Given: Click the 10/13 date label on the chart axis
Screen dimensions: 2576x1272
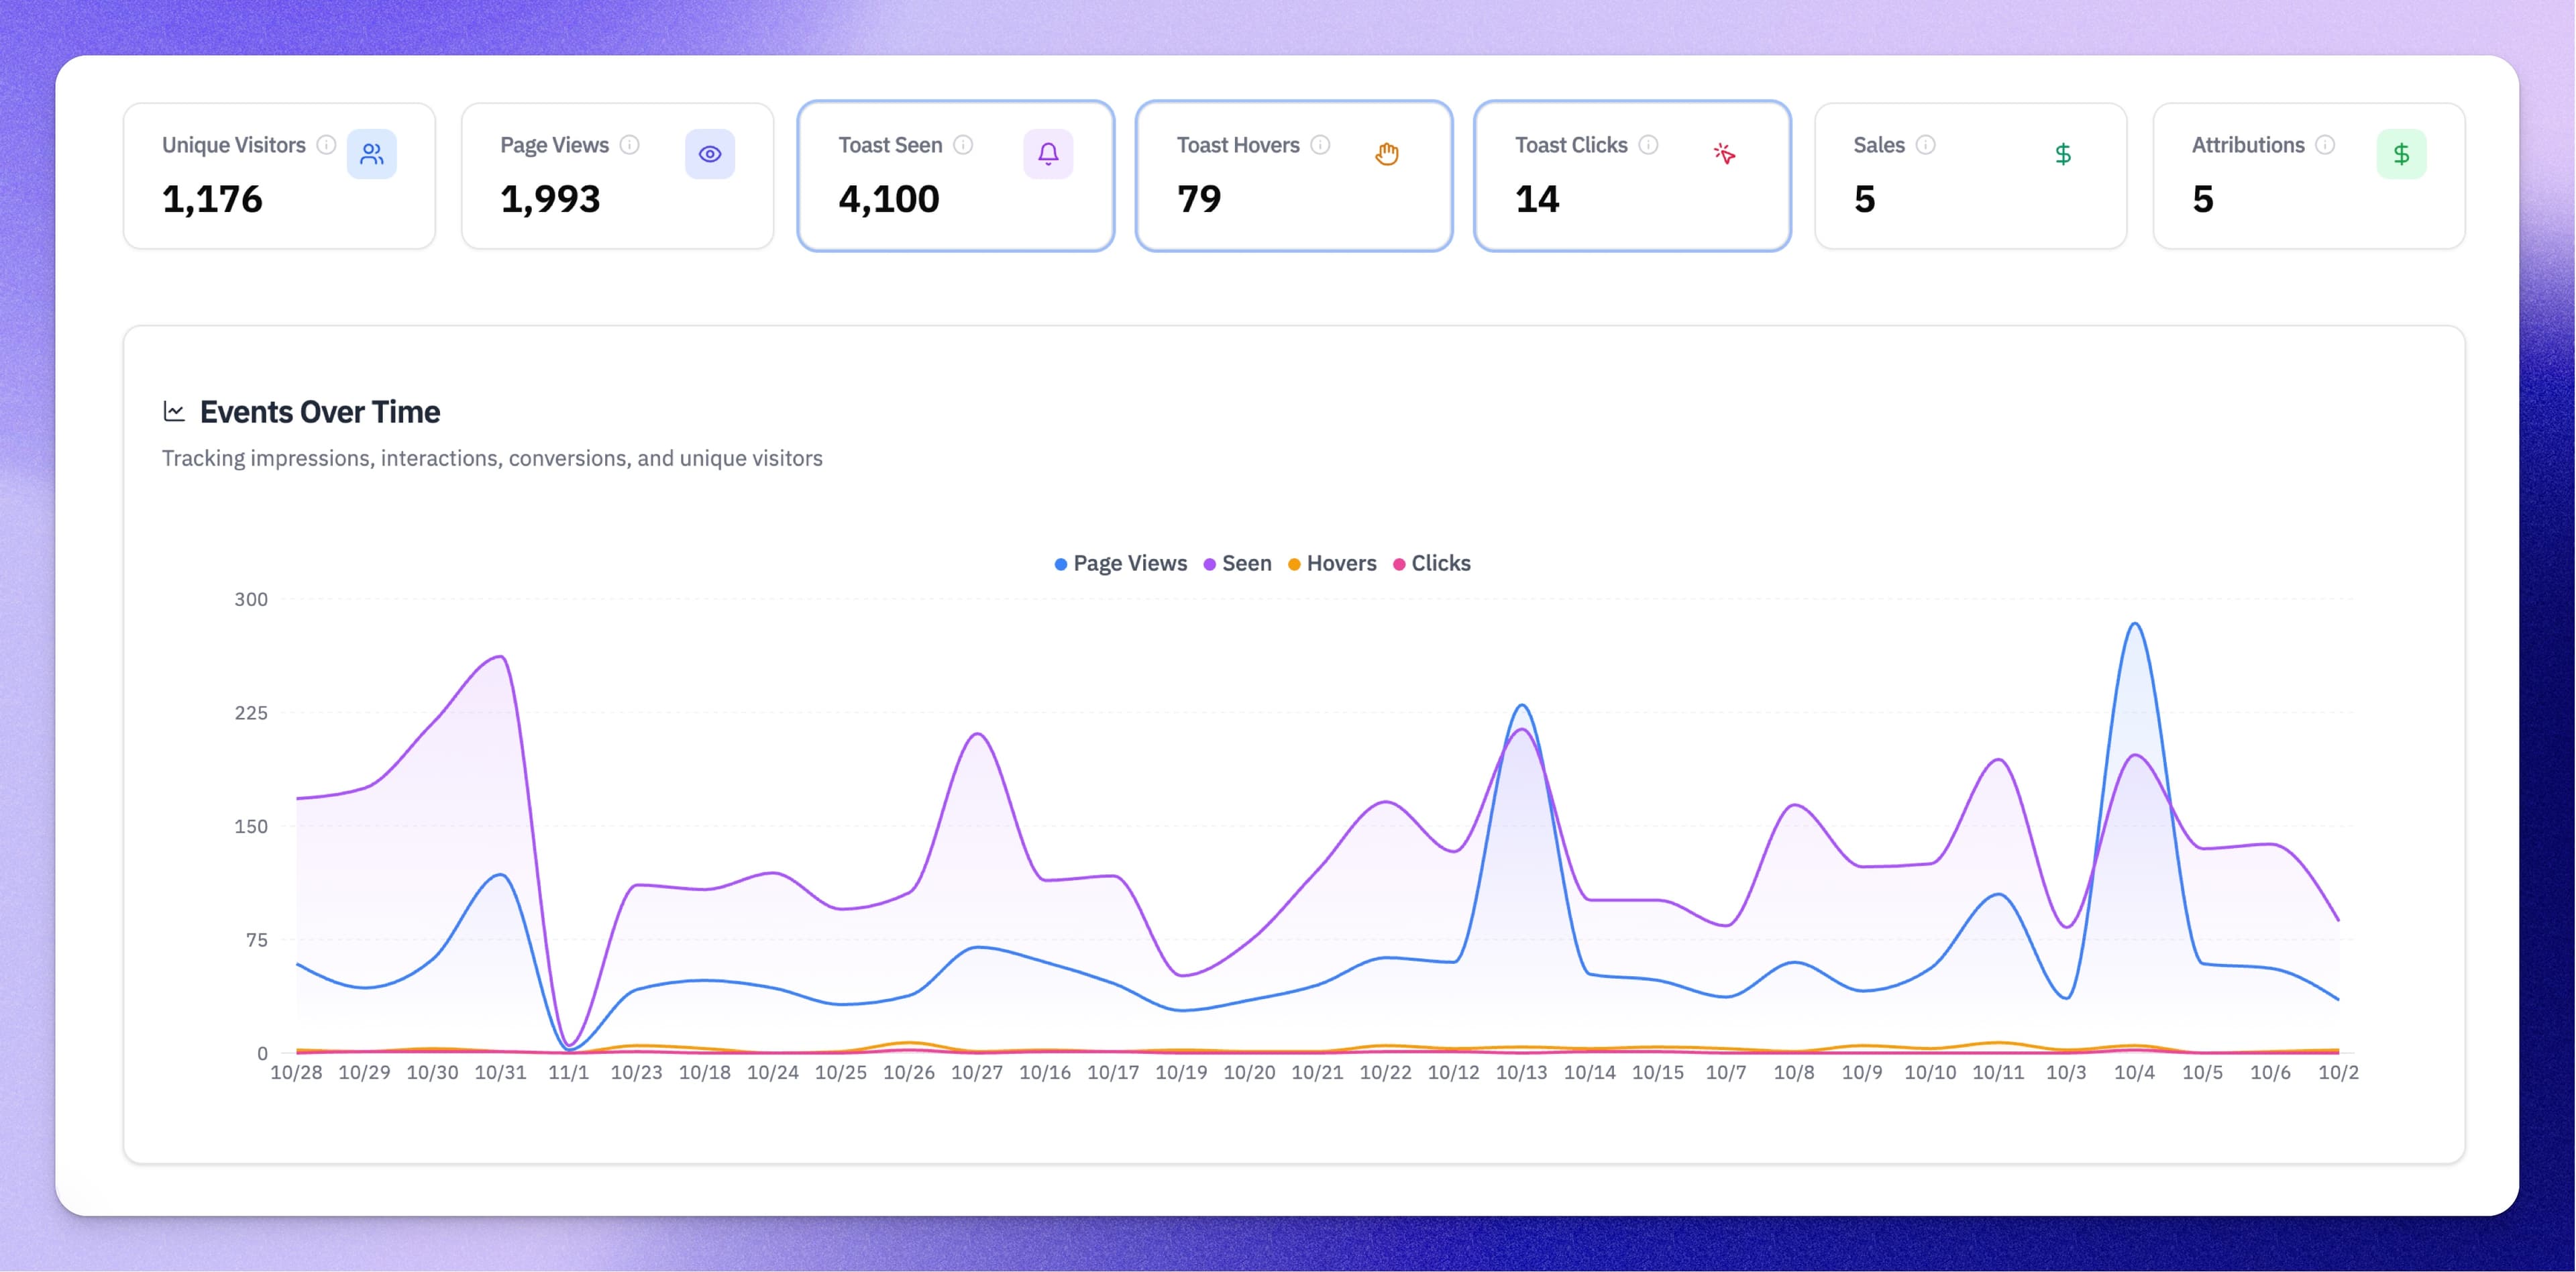Looking at the screenshot, I should [1522, 1071].
